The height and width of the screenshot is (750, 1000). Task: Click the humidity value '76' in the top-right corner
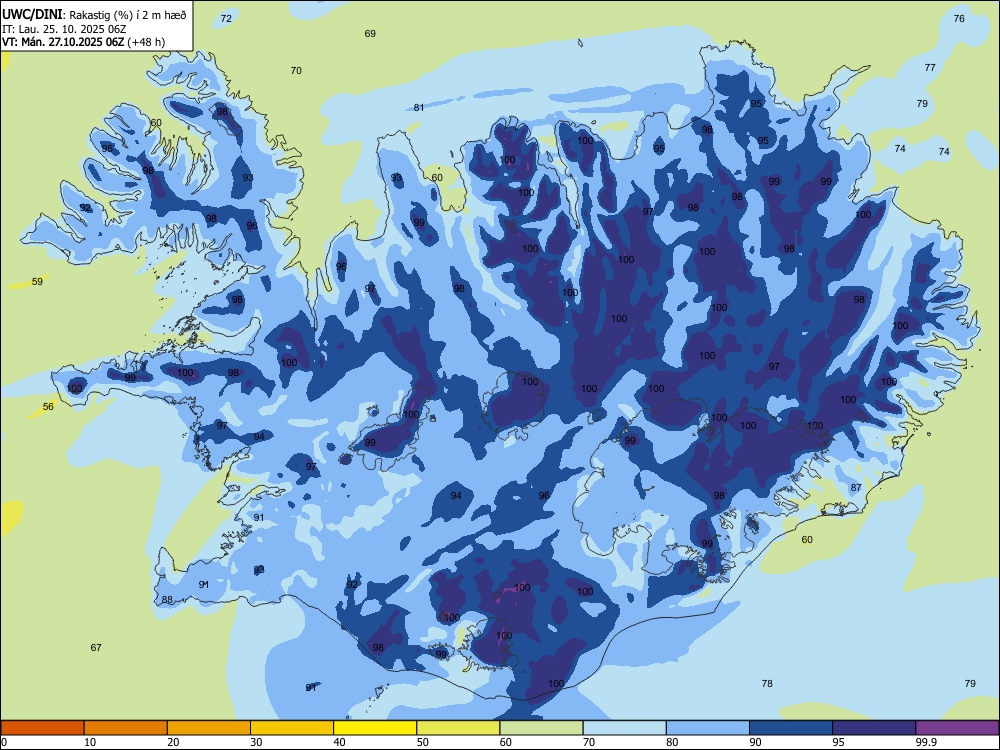click(959, 18)
